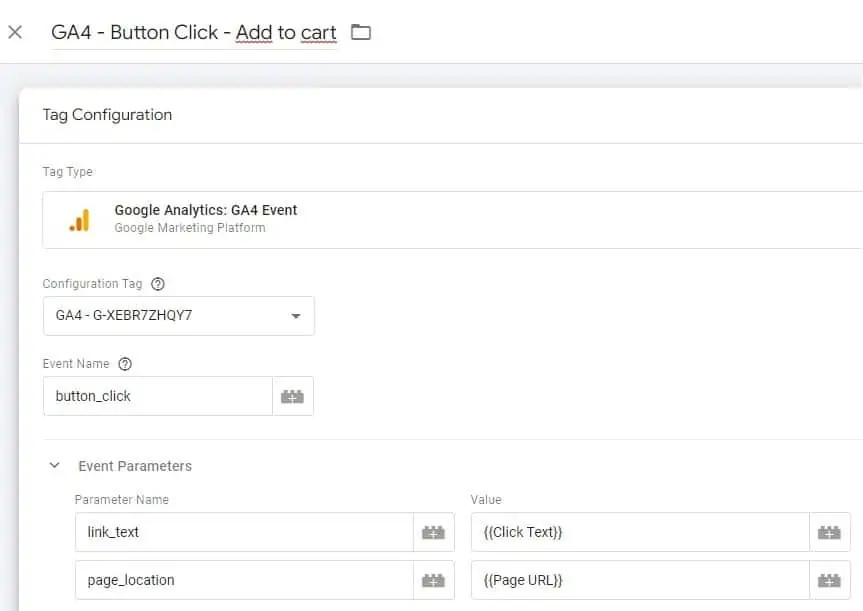Viewport: 863px width, 611px height.
Task: Open the variable picker for page_location parameter
Action: (433, 580)
